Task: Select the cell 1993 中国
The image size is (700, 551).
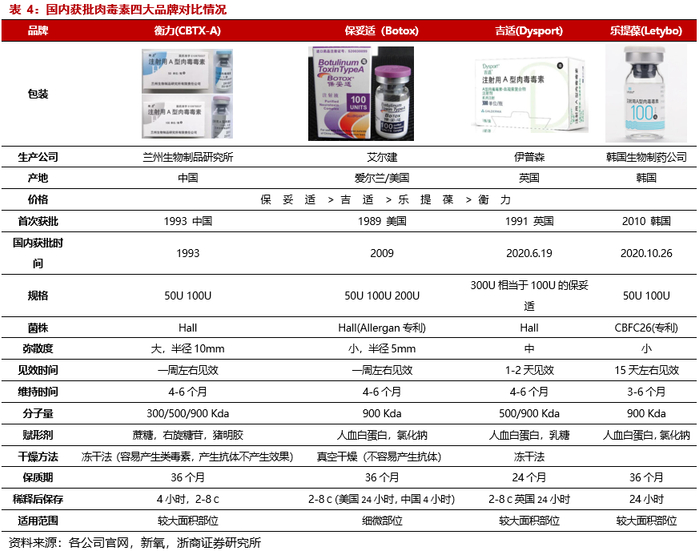Action: point(188,221)
